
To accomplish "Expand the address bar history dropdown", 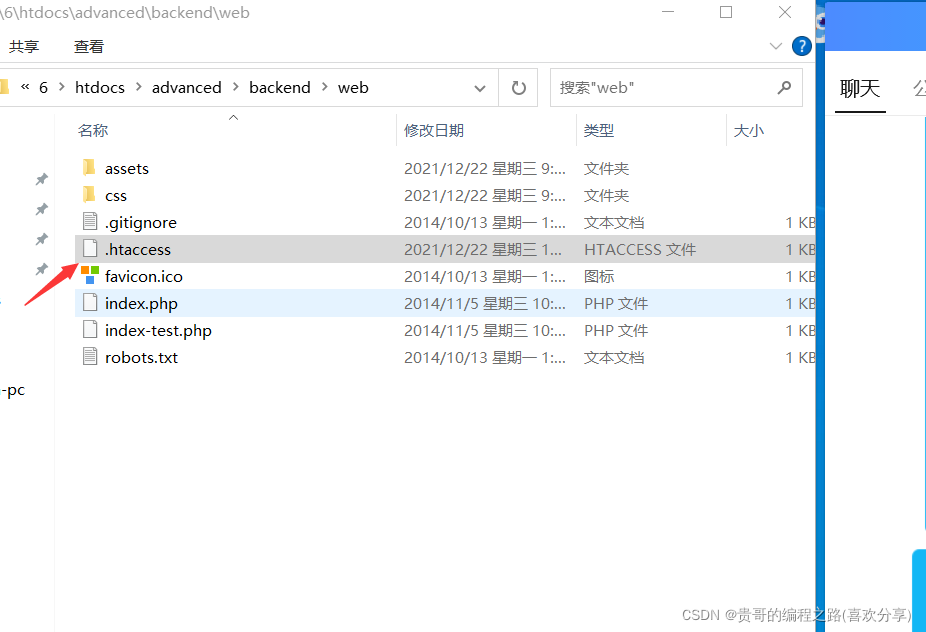I will (480, 89).
